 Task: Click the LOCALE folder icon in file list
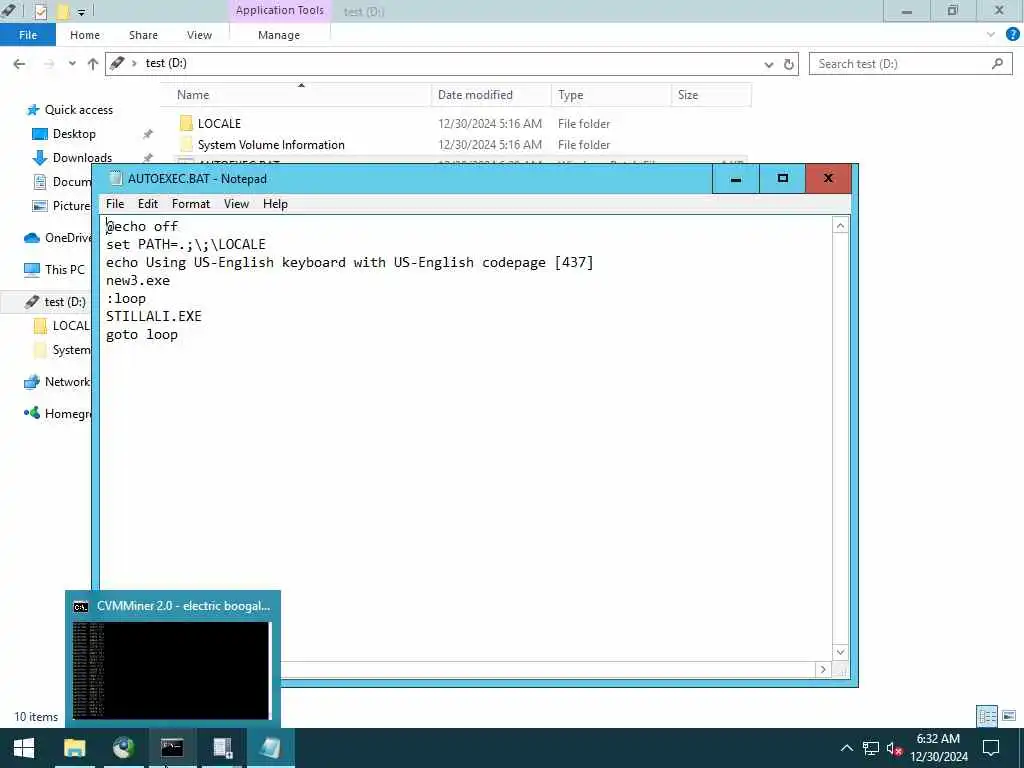[186, 123]
